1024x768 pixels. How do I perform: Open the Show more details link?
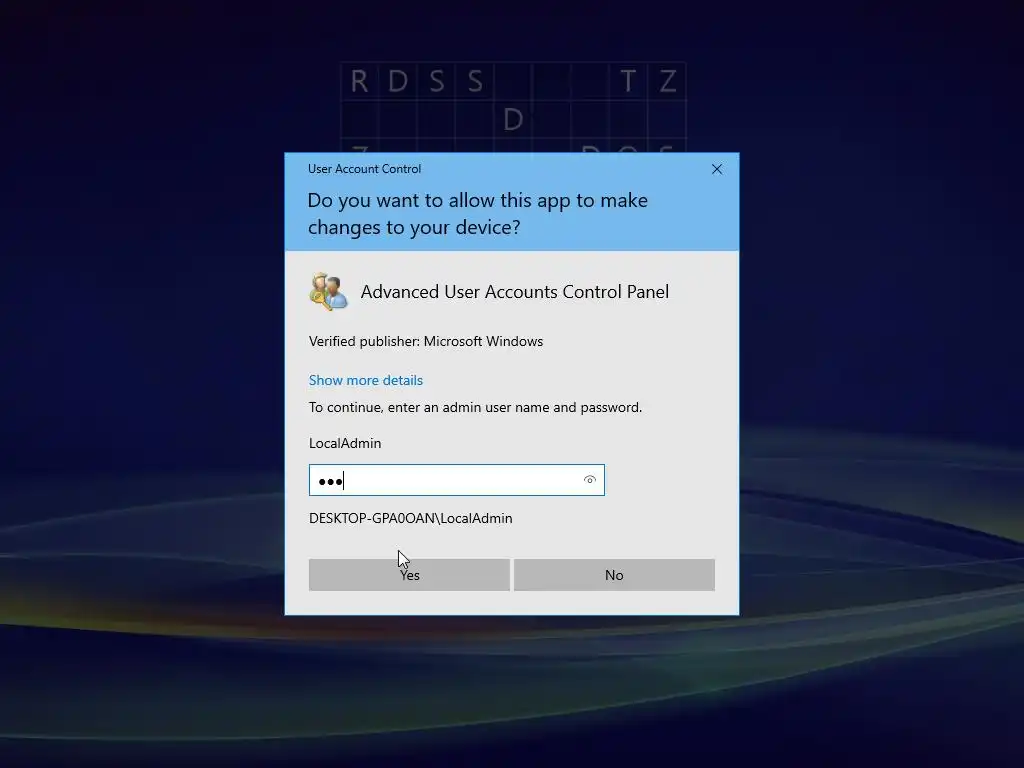point(366,380)
